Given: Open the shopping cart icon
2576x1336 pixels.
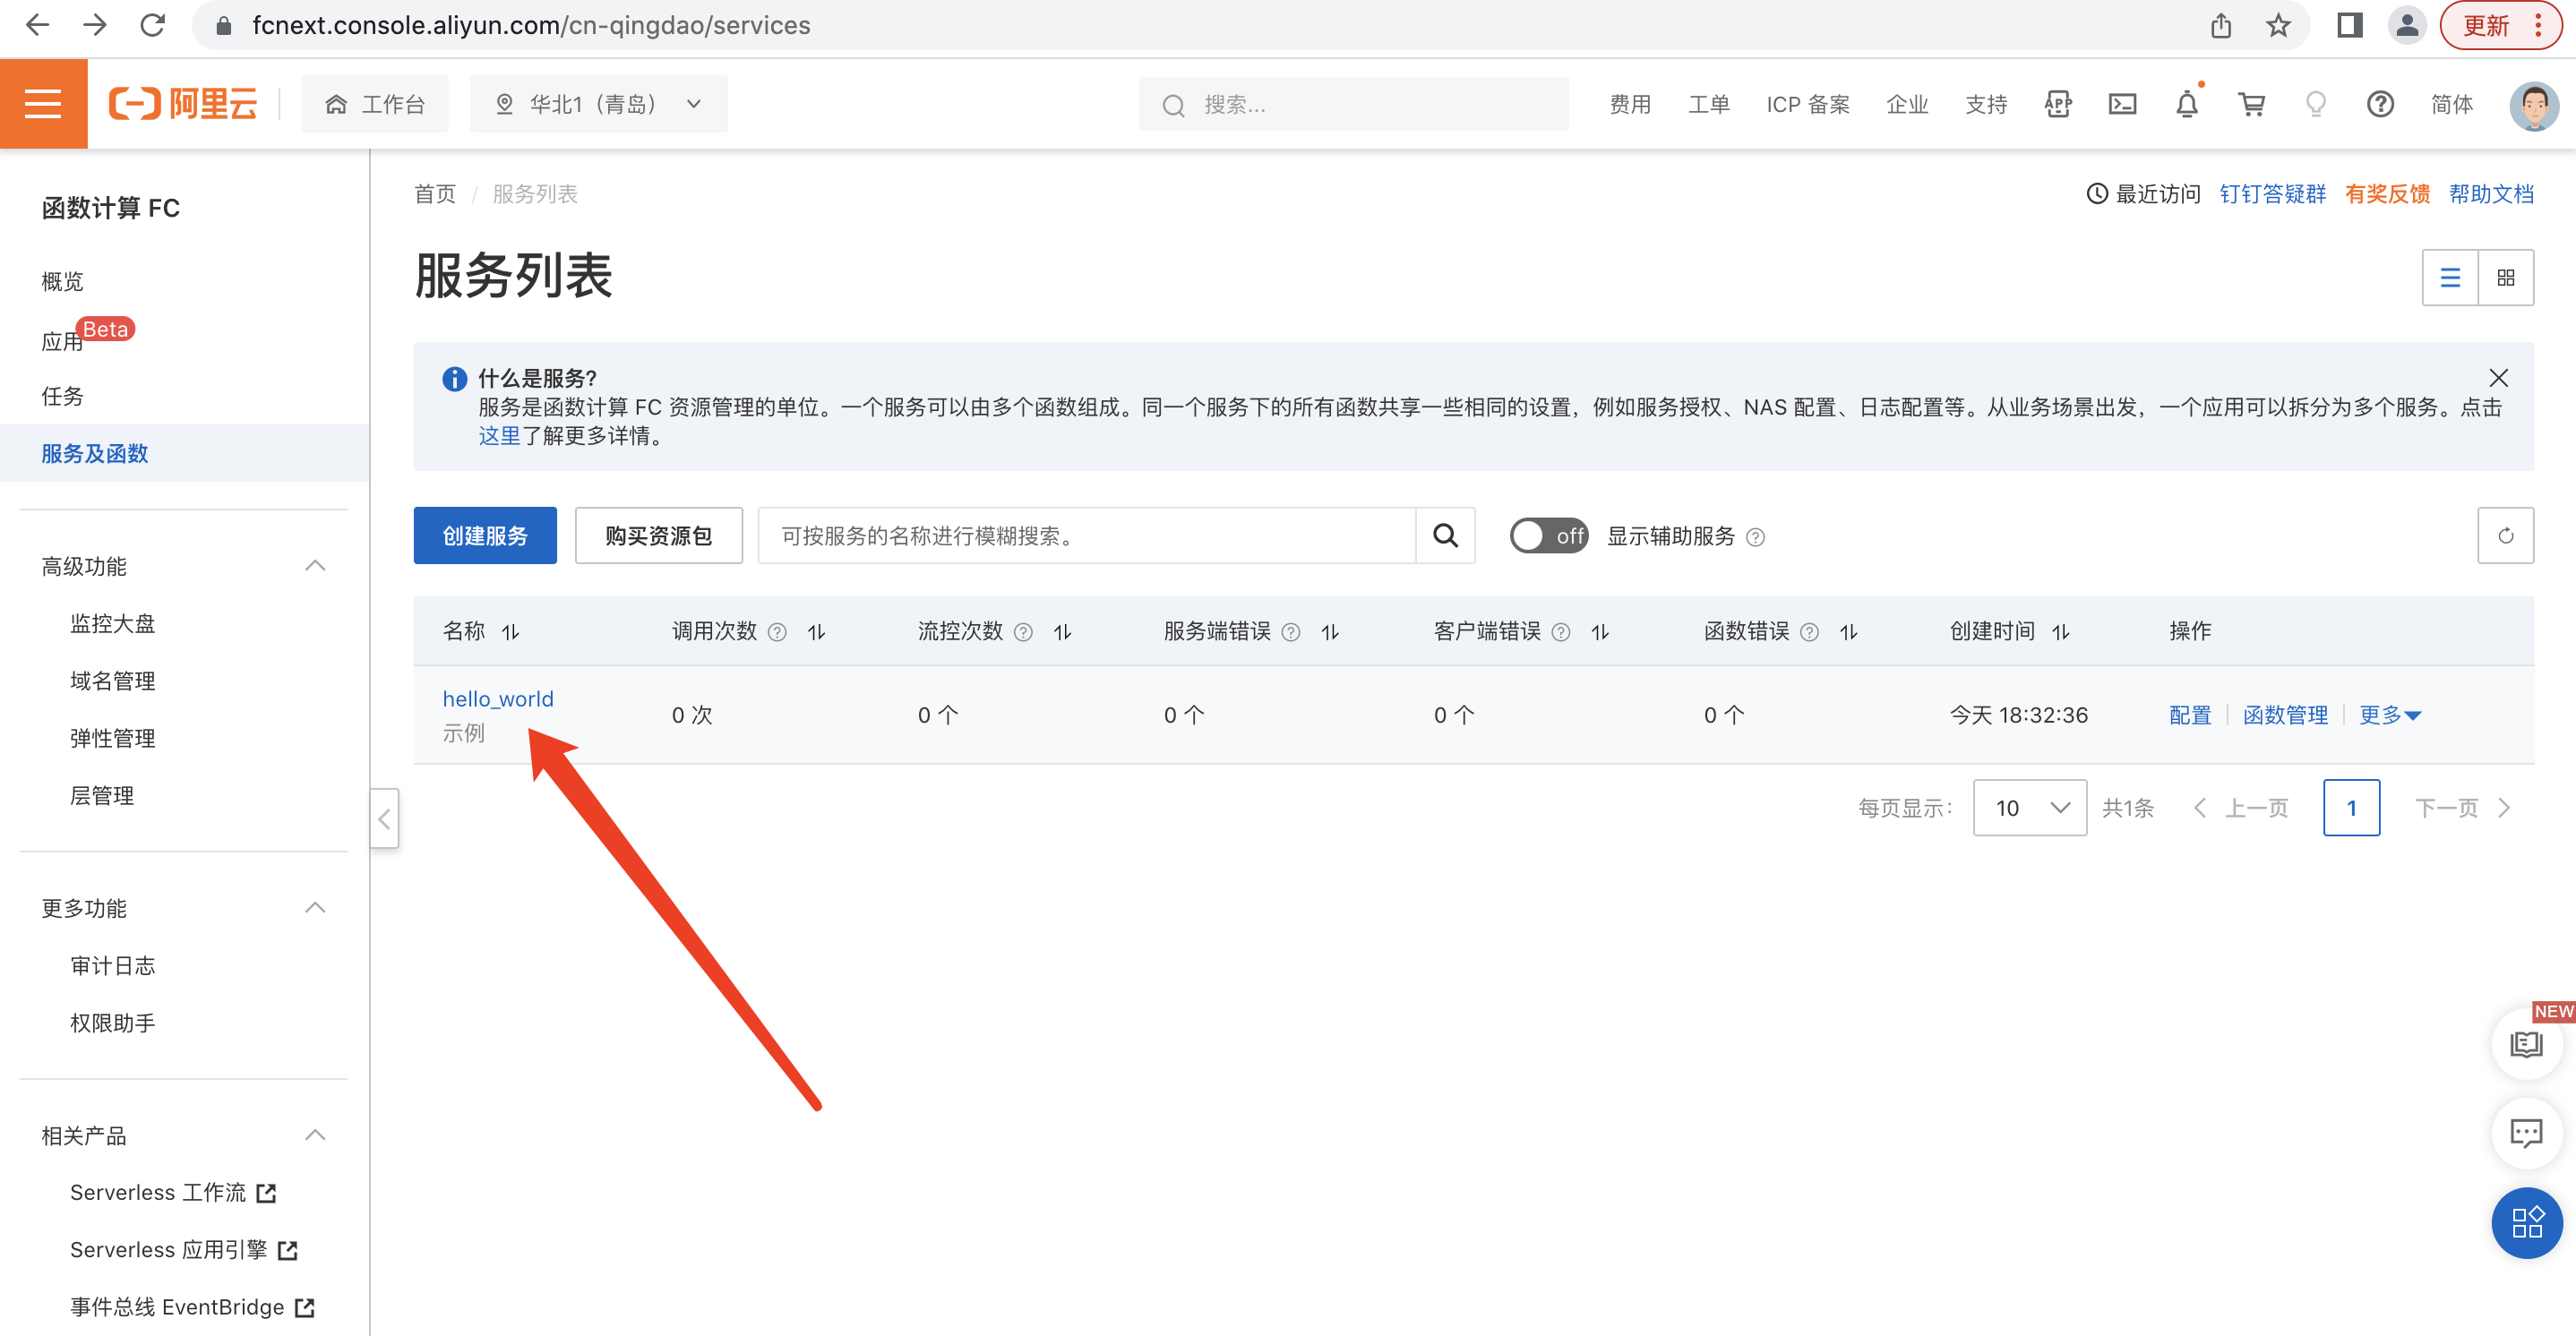Looking at the screenshot, I should click(2251, 104).
